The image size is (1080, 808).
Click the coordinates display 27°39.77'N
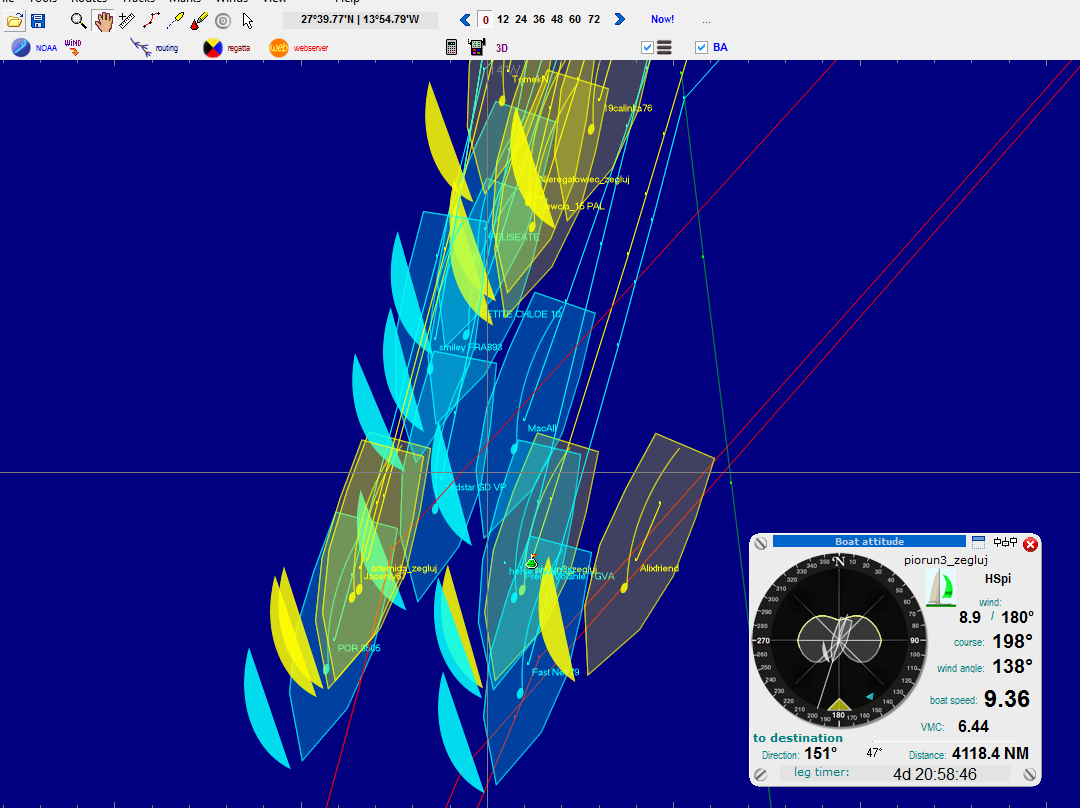pyautogui.click(x=360, y=19)
